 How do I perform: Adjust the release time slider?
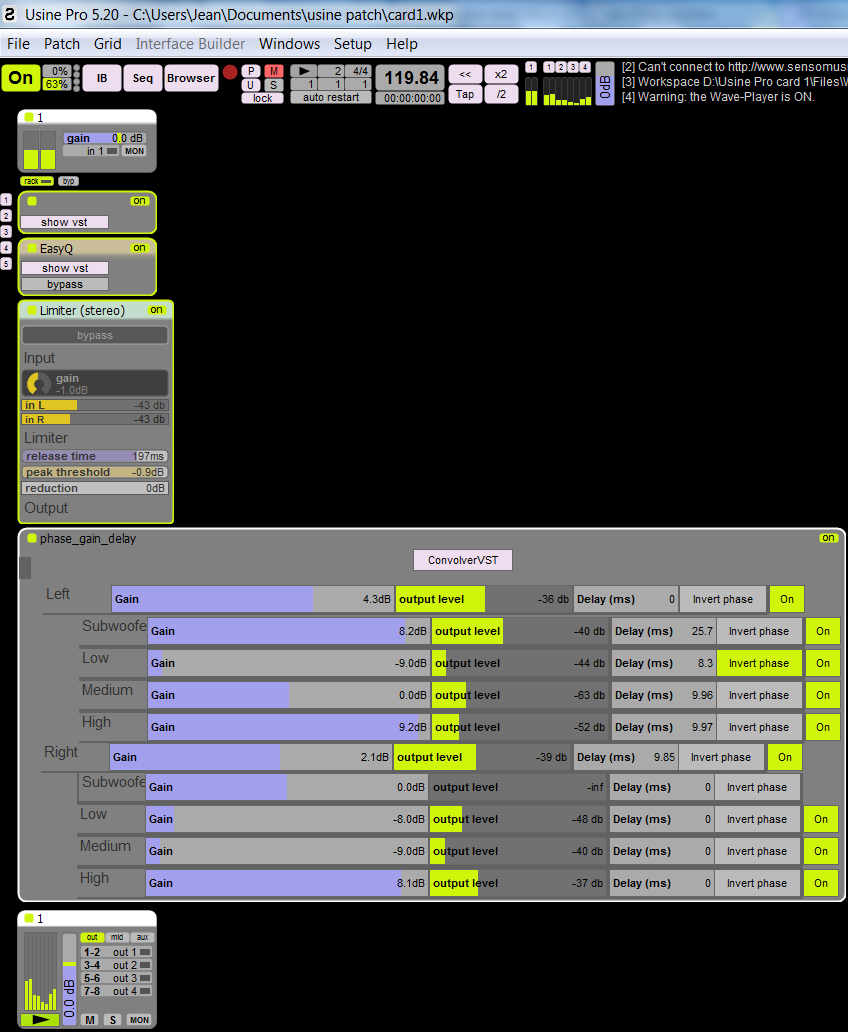[95, 456]
